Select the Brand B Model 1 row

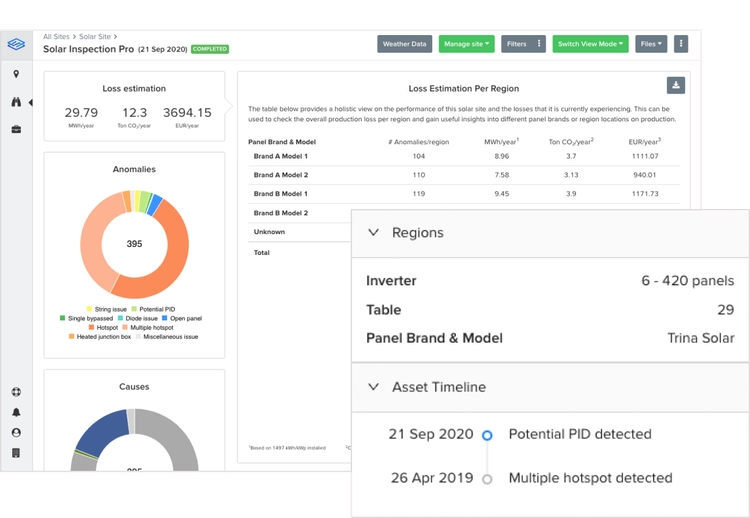click(463, 194)
